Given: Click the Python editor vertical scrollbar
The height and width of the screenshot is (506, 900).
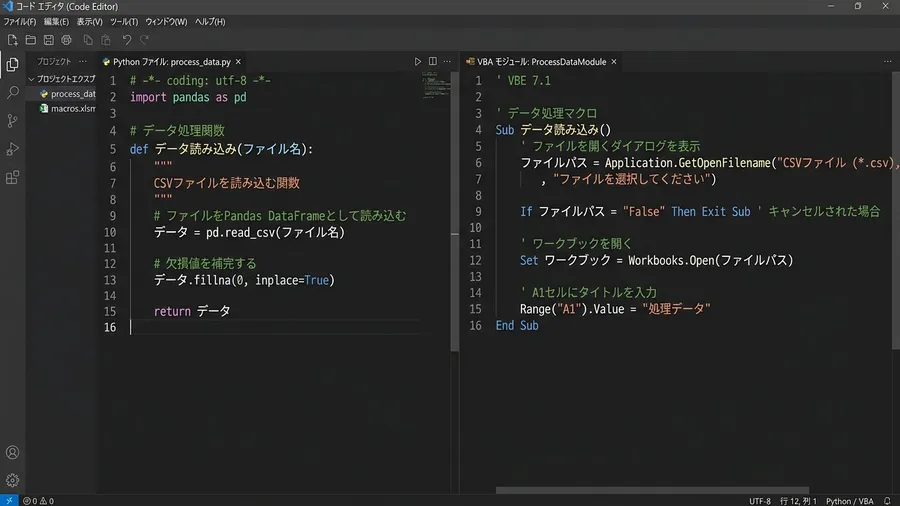Looking at the screenshot, I should pyautogui.click(x=455, y=211).
